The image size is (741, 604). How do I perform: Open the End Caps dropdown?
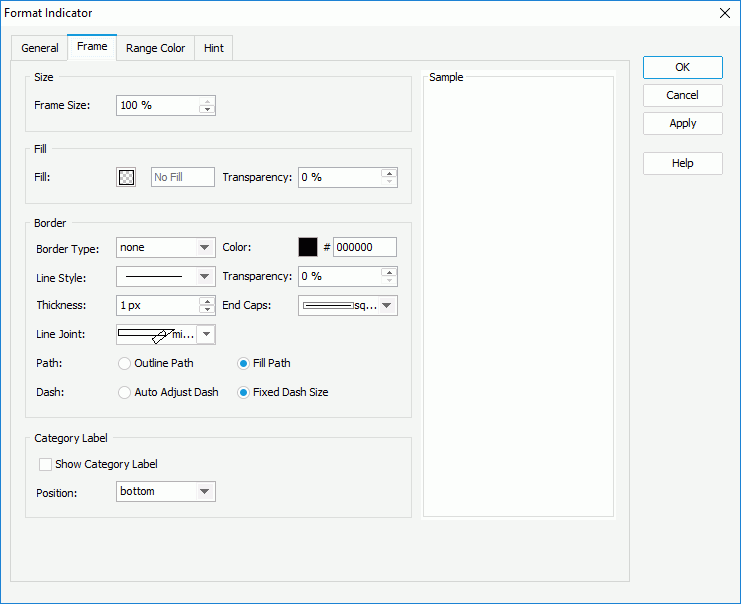[x=387, y=306]
